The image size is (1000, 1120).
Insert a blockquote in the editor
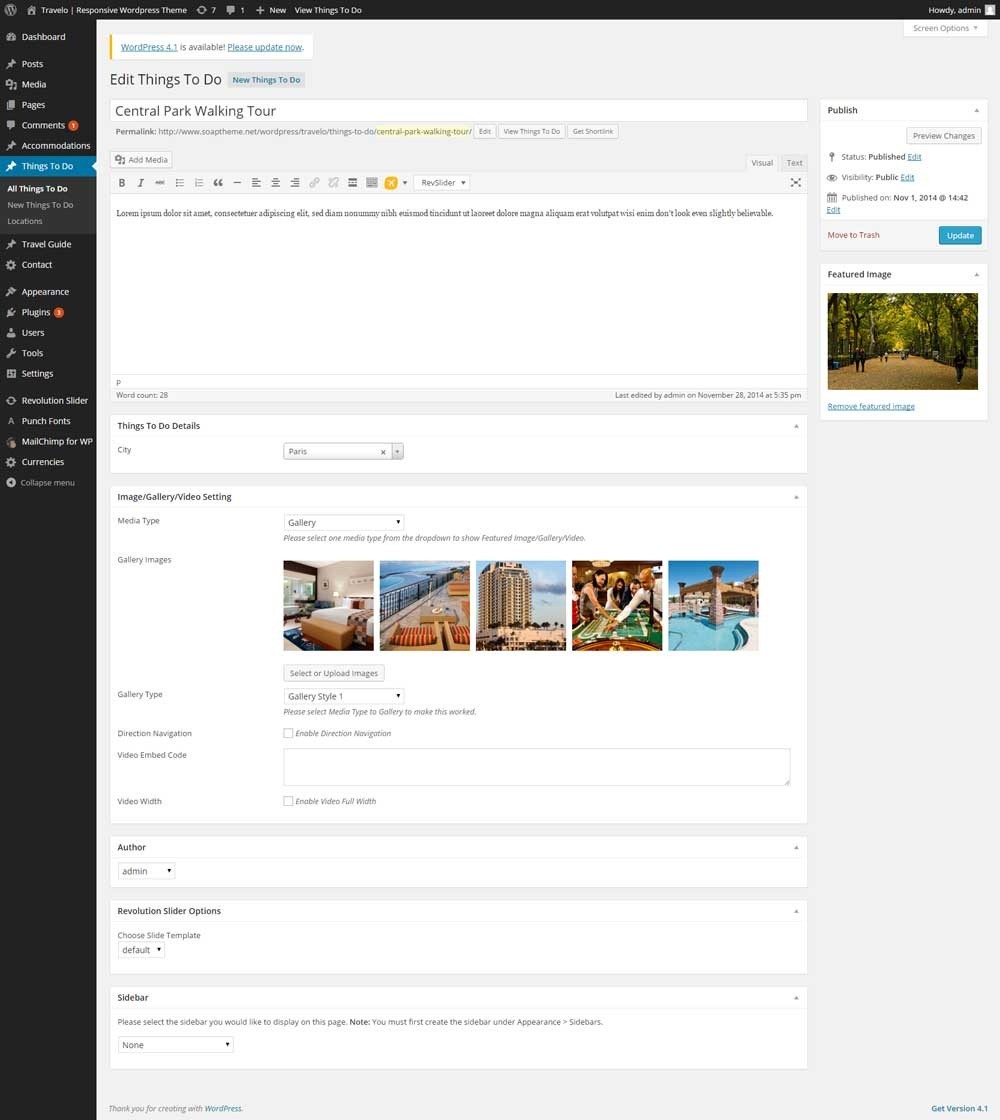tap(218, 183)
